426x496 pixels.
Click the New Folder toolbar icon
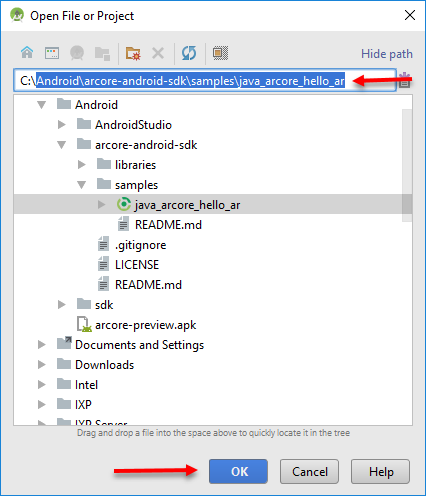(x=133, y=53)
